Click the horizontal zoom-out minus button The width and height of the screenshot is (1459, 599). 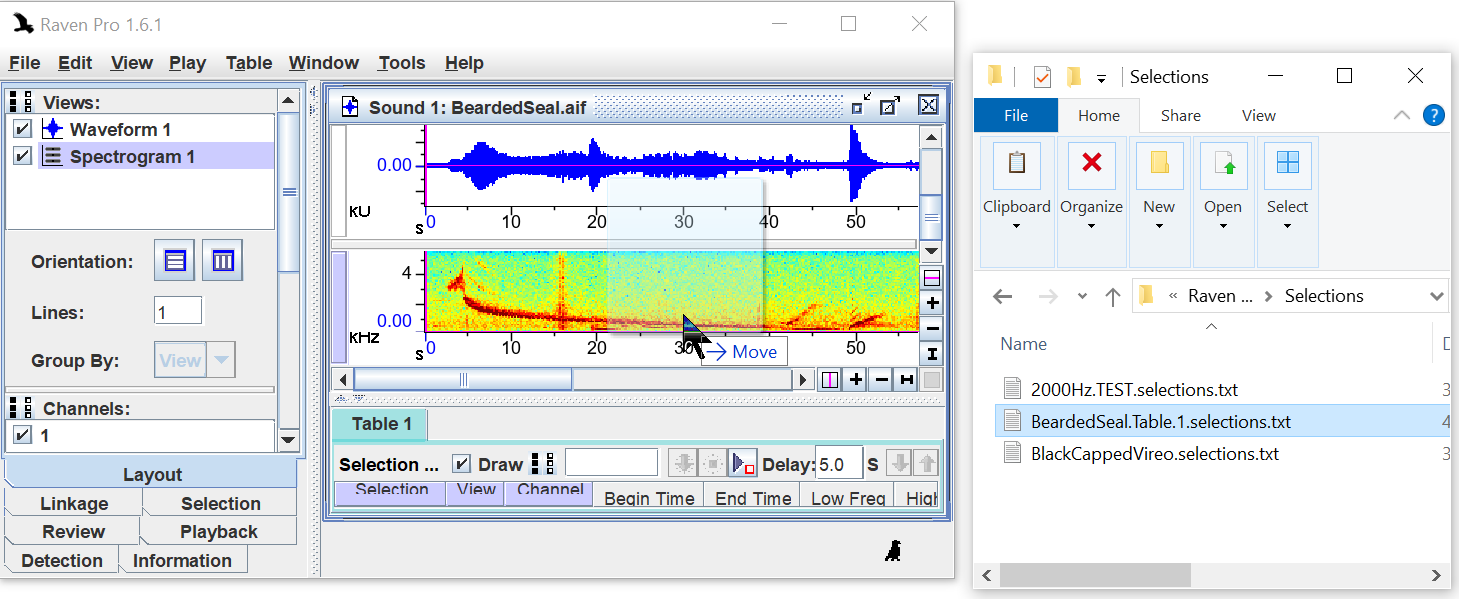coord(881,380)
